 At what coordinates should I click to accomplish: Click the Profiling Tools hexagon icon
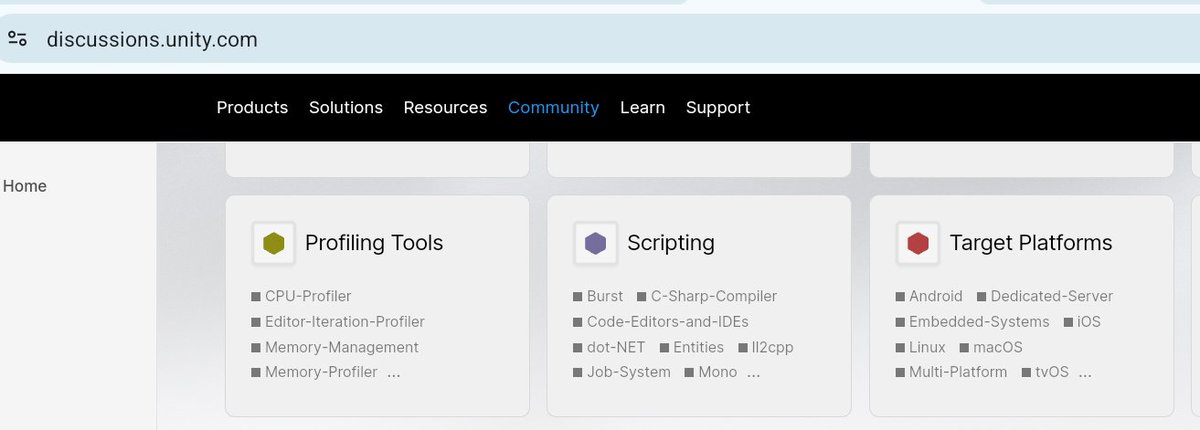point(274,243)
